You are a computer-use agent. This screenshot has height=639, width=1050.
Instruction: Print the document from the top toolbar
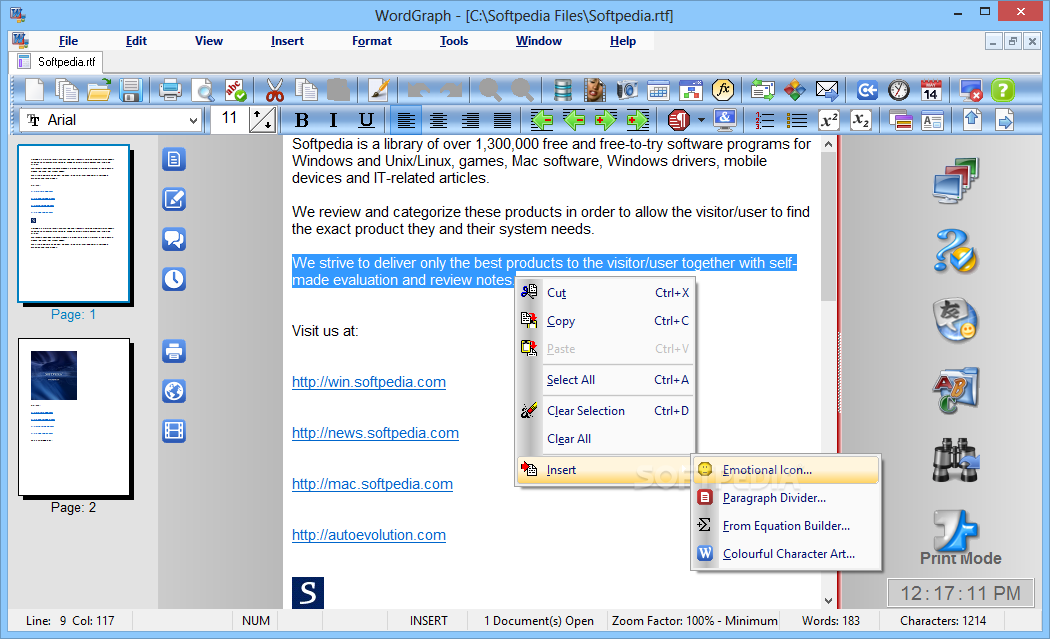click(170, 90)
